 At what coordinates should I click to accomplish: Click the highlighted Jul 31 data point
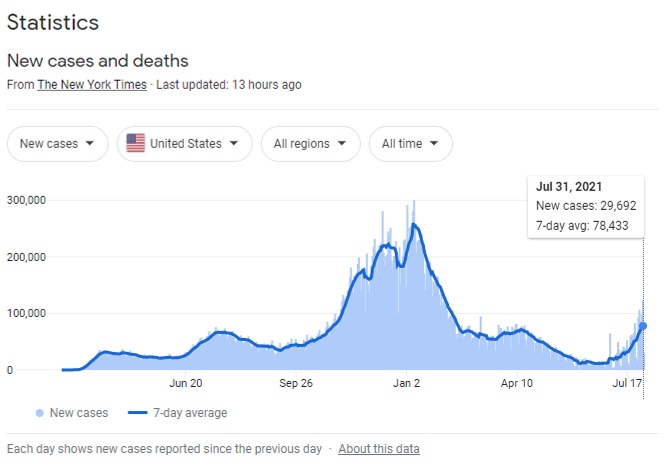click(643, 325)
